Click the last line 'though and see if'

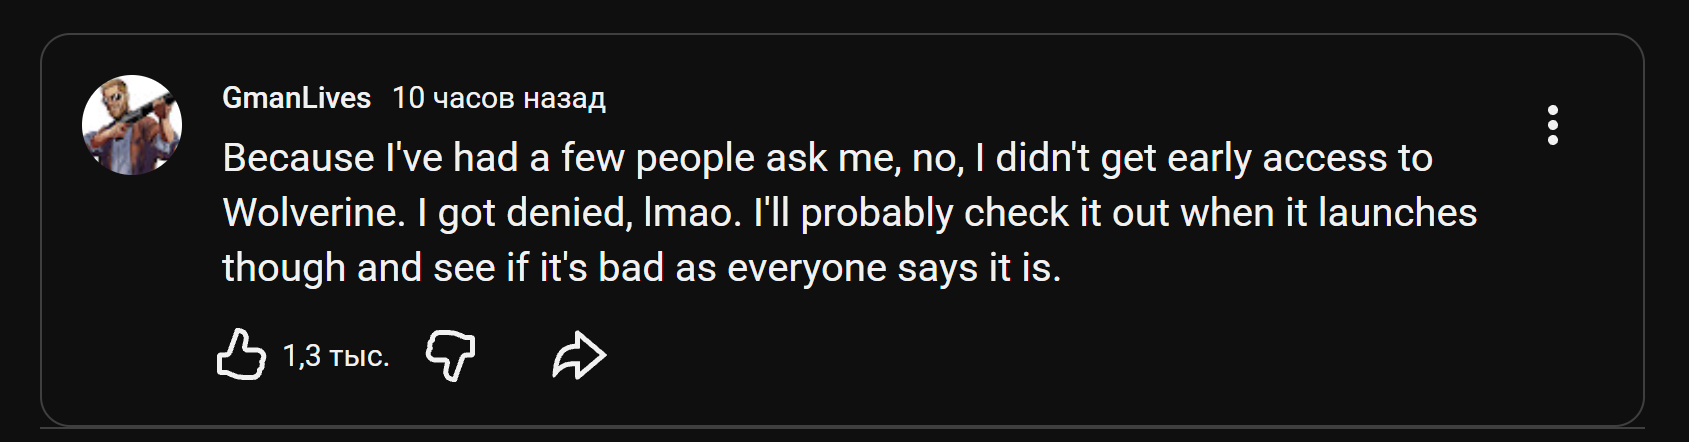click(641, 268)
